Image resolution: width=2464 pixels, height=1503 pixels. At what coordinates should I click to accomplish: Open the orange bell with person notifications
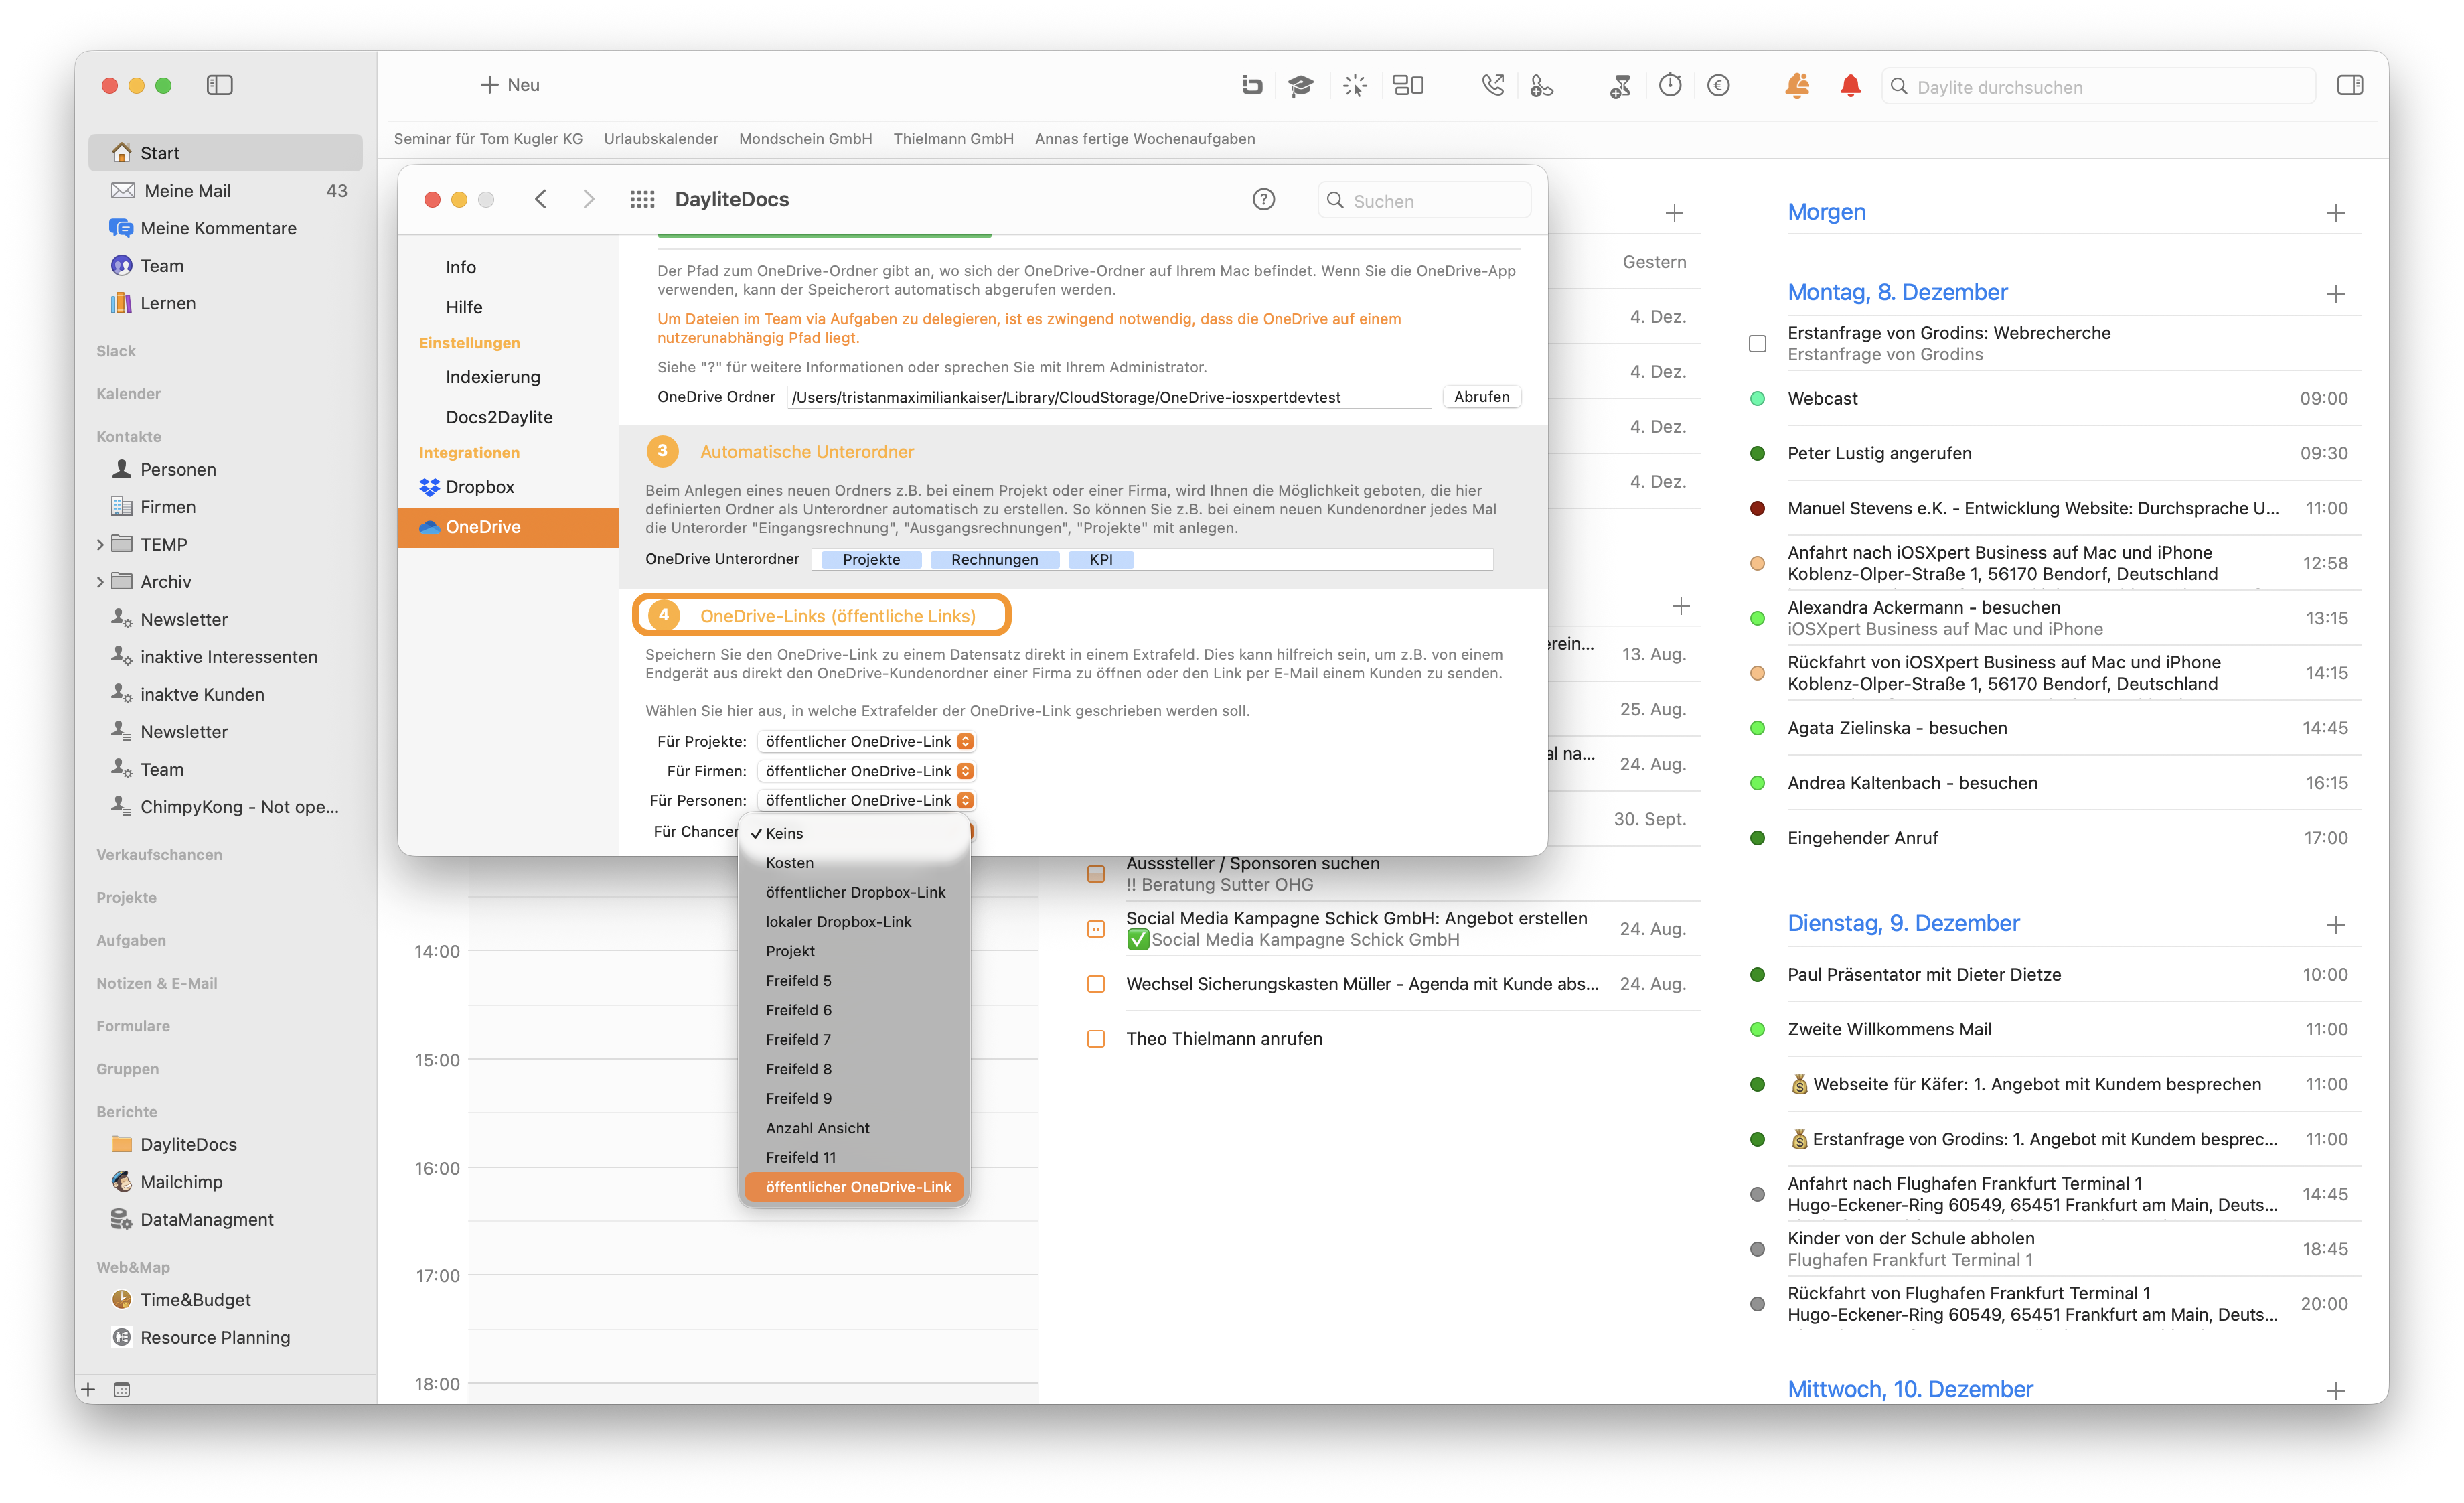1797,86
